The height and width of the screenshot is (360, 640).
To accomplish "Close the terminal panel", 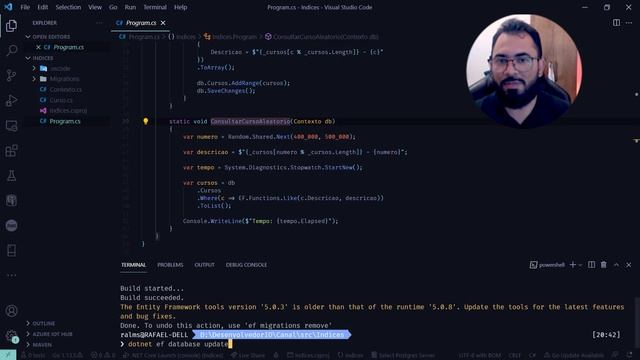I will [x=629, y=265].
